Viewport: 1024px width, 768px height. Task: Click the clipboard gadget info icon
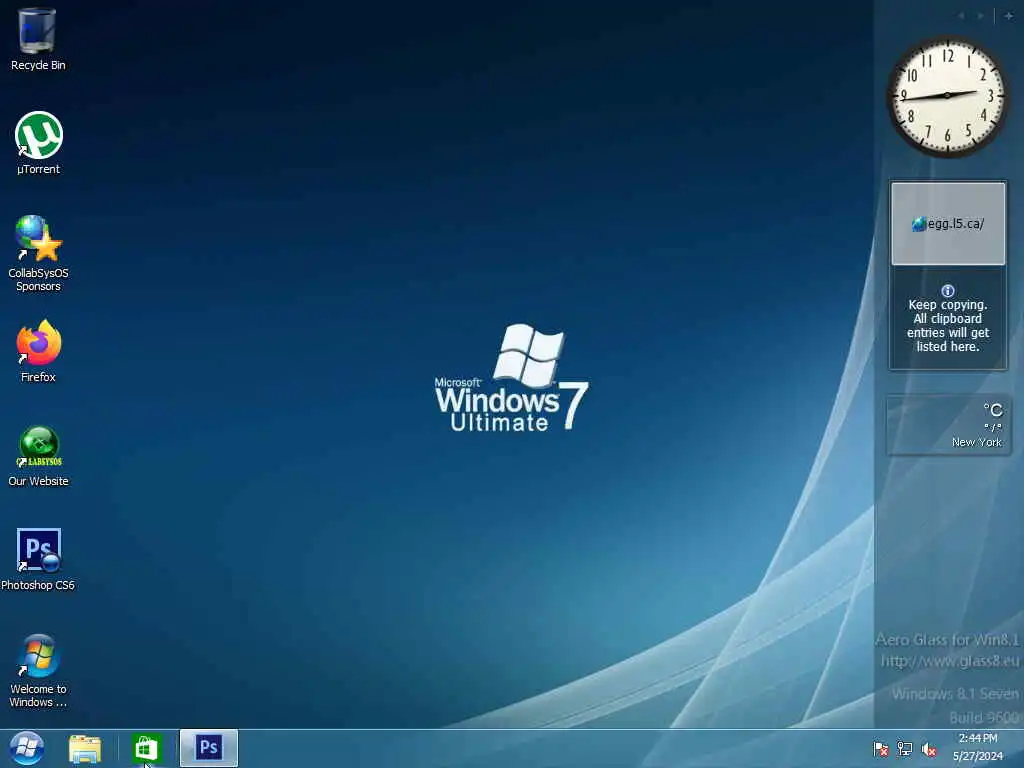948,291
